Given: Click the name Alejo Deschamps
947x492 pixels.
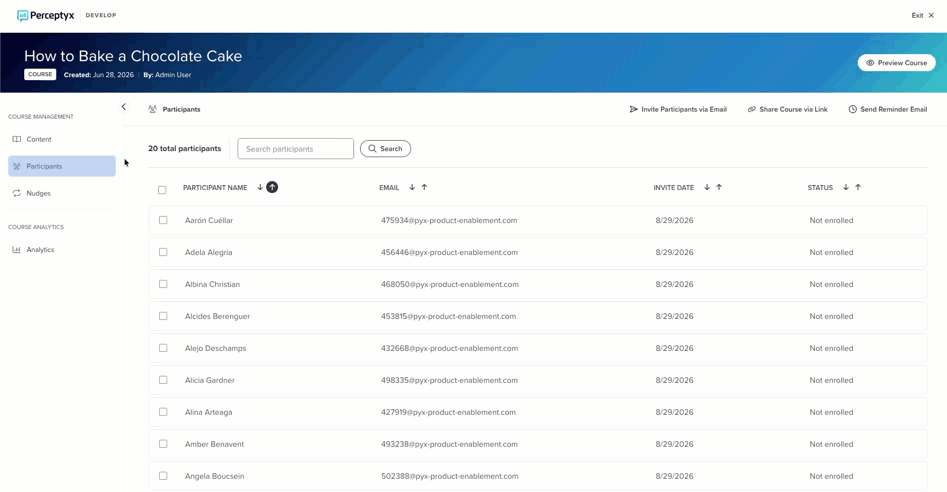Looking at the screenshot, I should click(216, 348).
